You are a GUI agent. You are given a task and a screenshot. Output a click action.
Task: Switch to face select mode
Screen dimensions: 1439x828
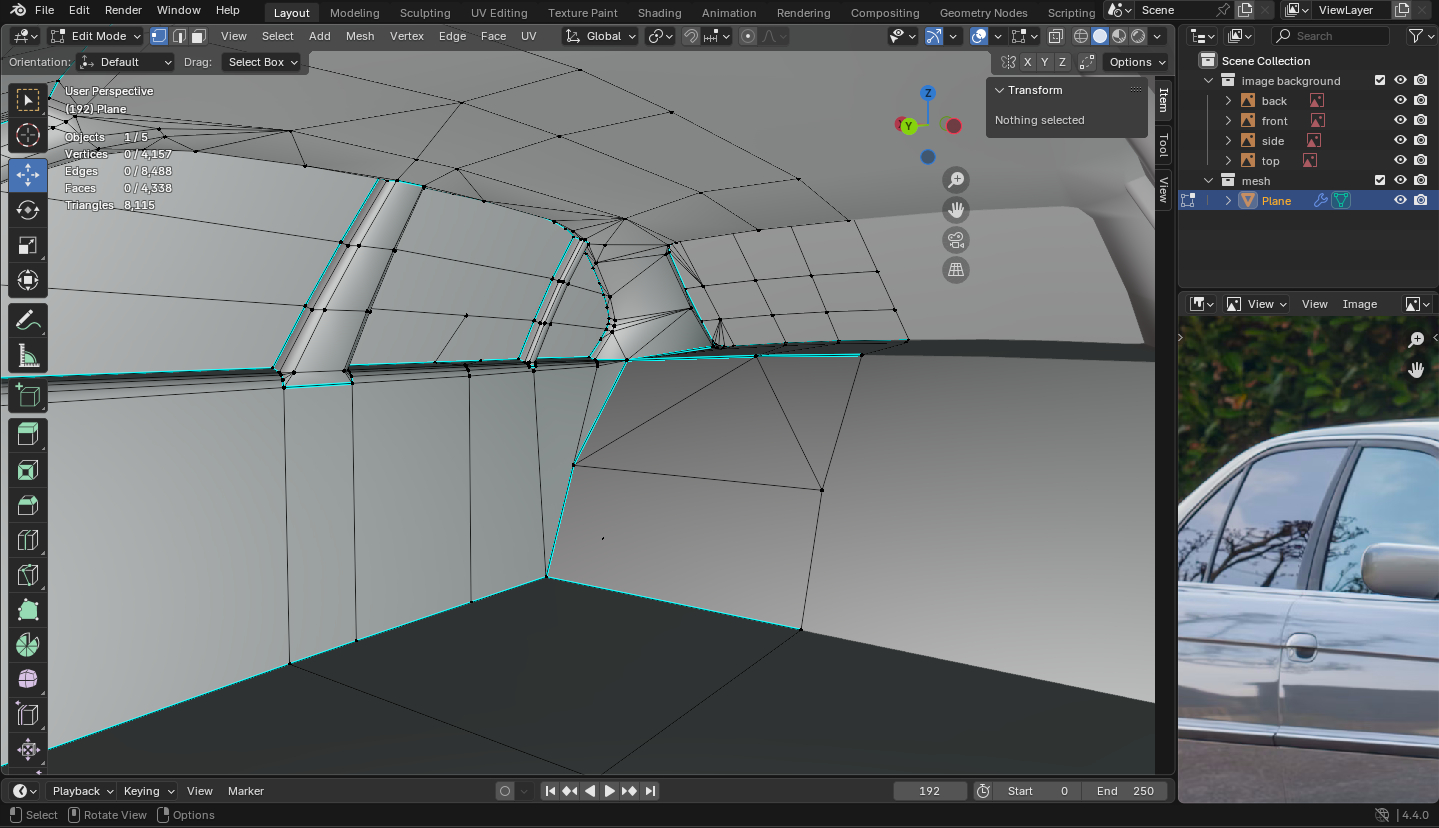click(x=199, y=36)
